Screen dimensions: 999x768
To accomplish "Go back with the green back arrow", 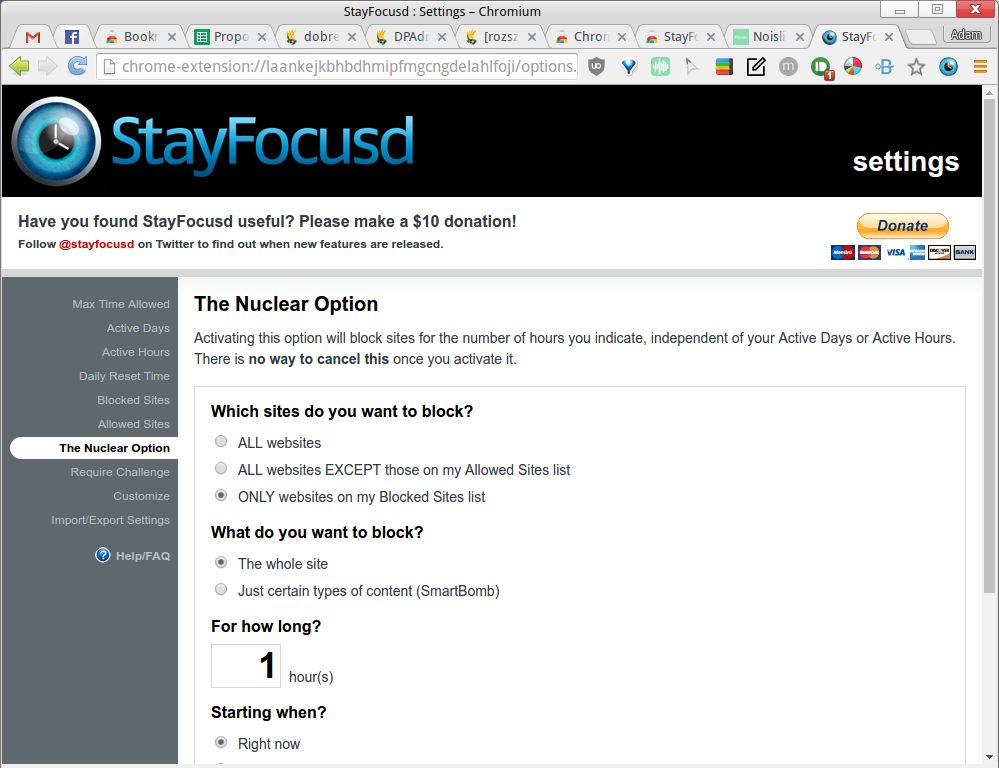I will 20,66.
